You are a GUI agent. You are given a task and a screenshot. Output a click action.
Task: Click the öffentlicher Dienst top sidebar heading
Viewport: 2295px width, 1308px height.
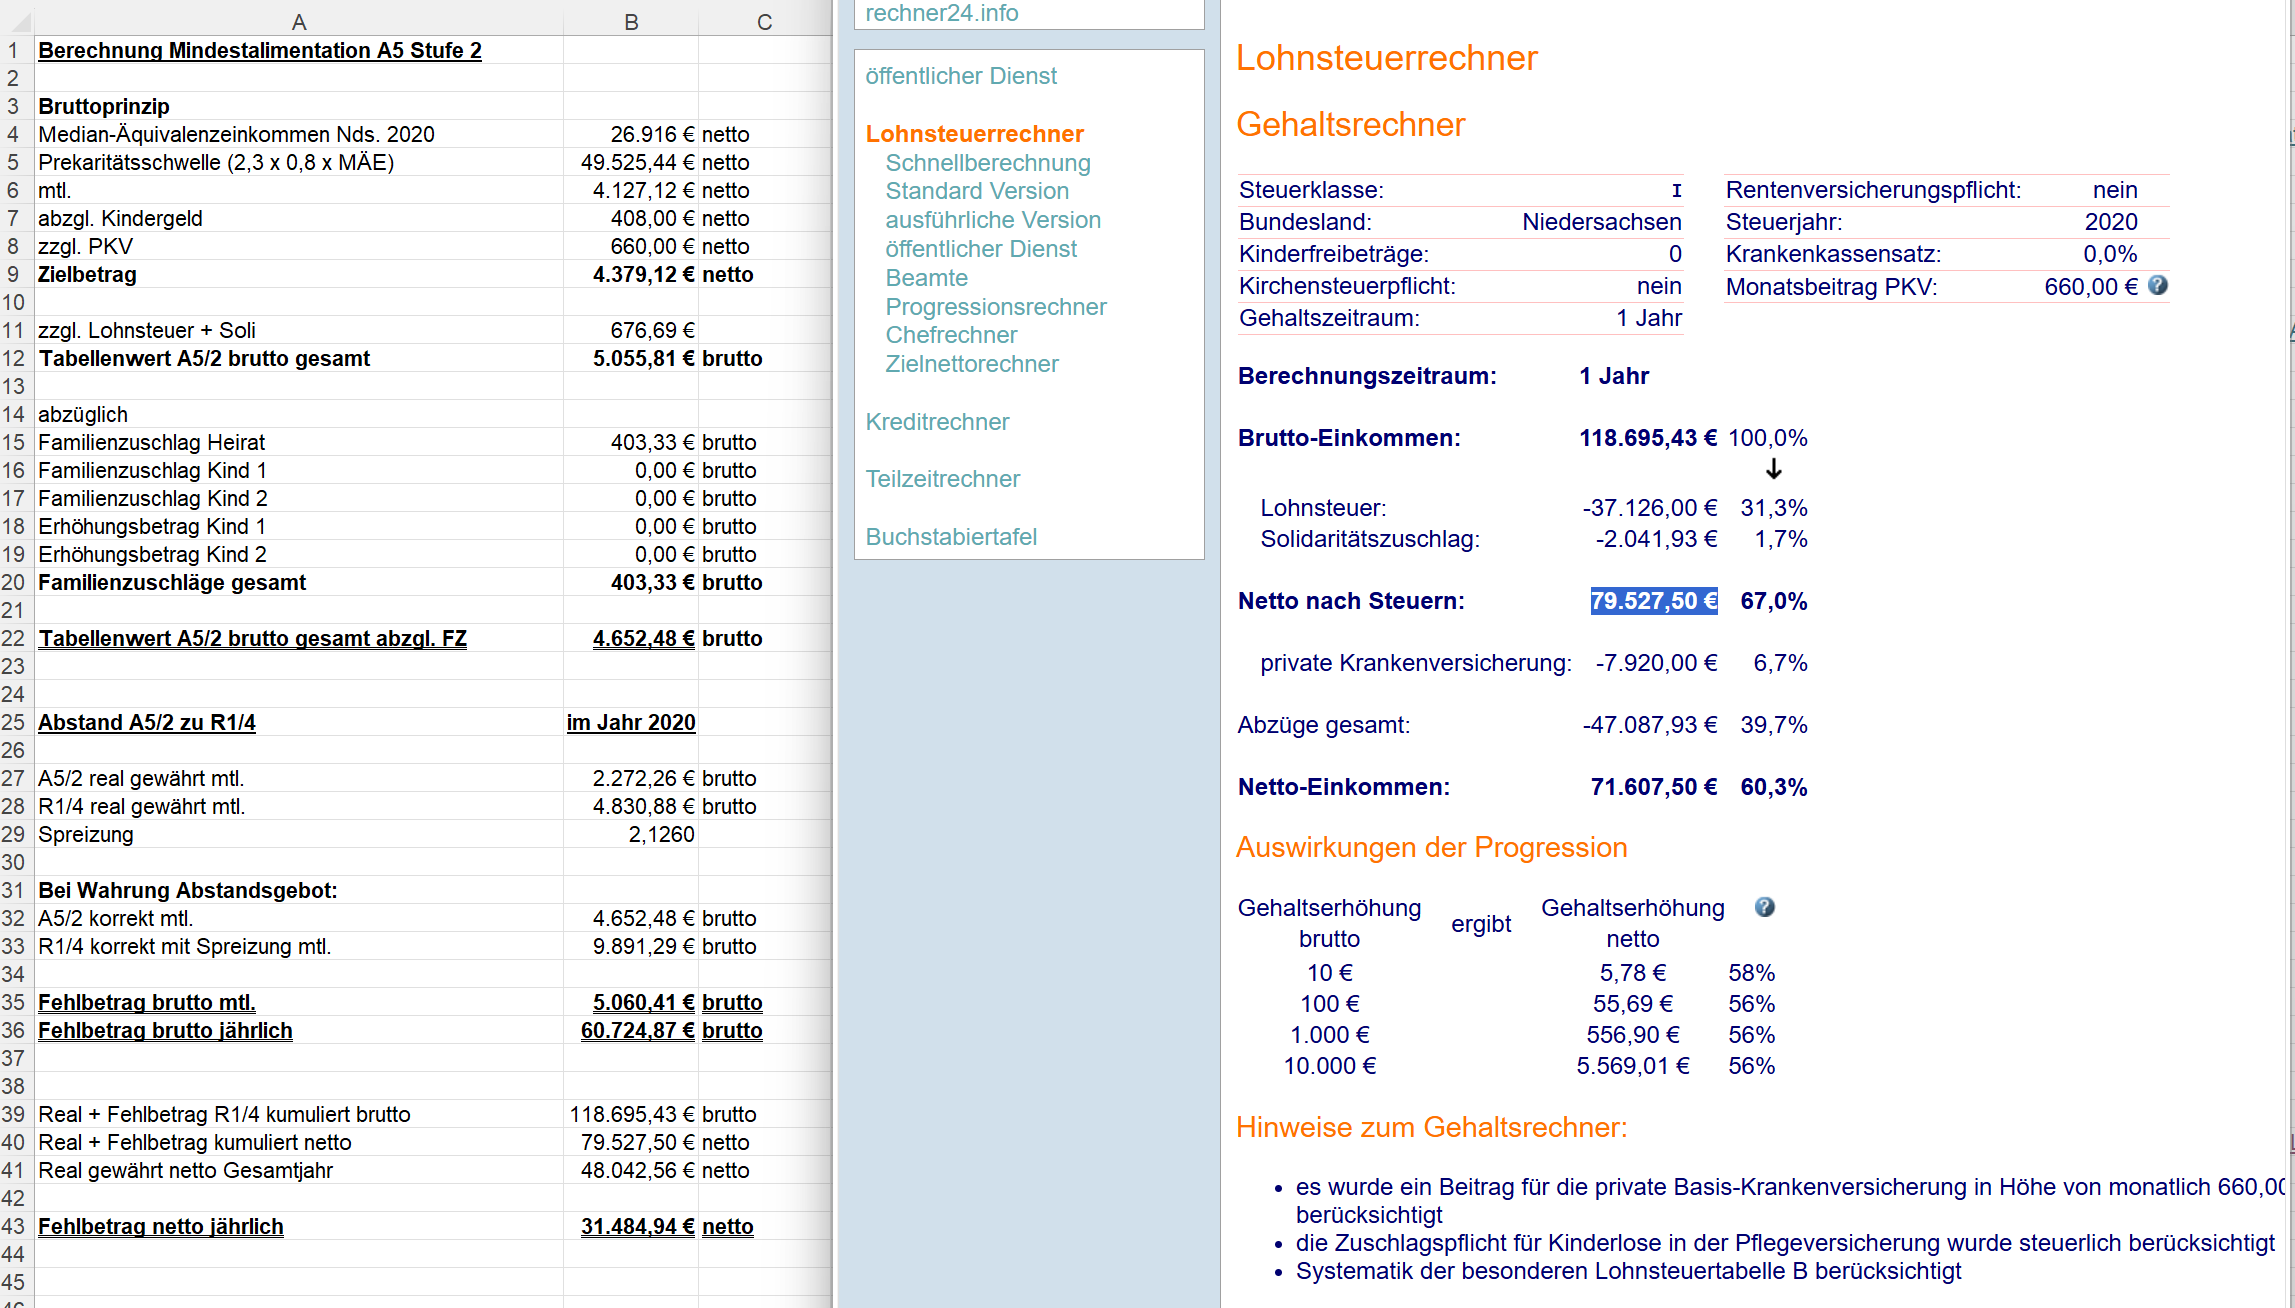tap(960, 76)
